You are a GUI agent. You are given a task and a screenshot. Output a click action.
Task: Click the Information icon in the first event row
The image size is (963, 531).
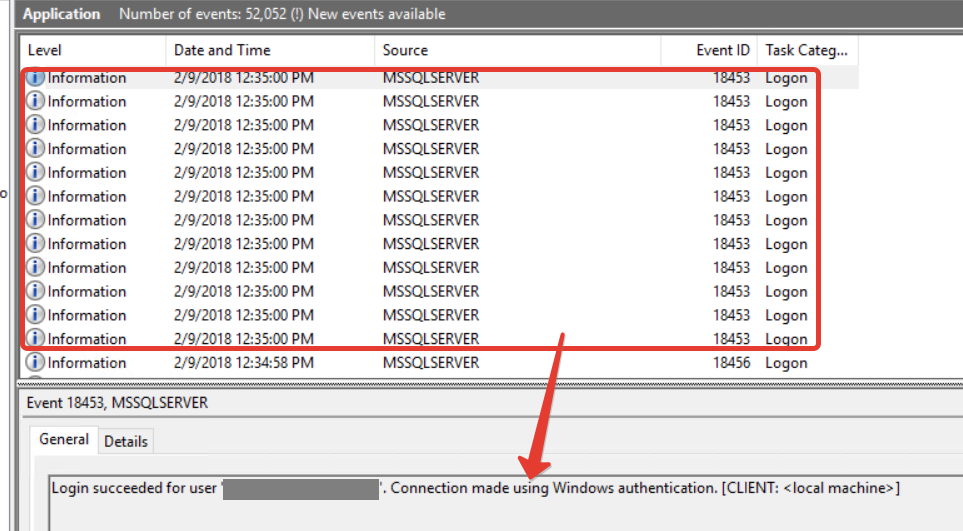pos(36,78)
